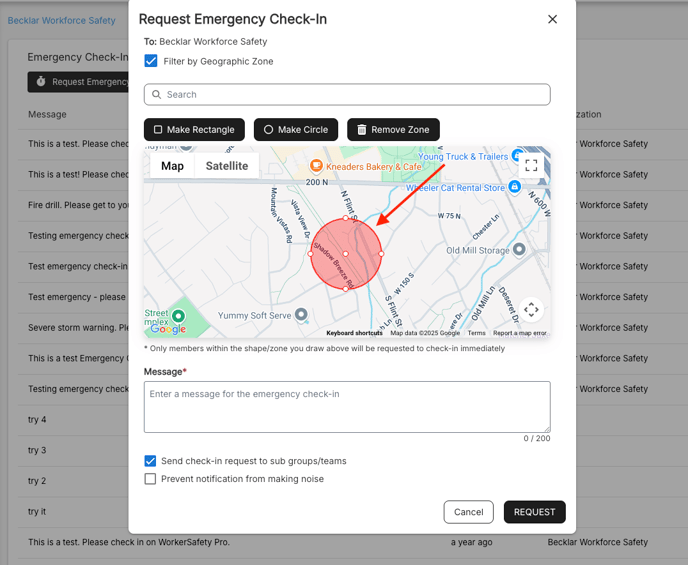Close the Request Emergency Check-In dialog

point(552,19)
